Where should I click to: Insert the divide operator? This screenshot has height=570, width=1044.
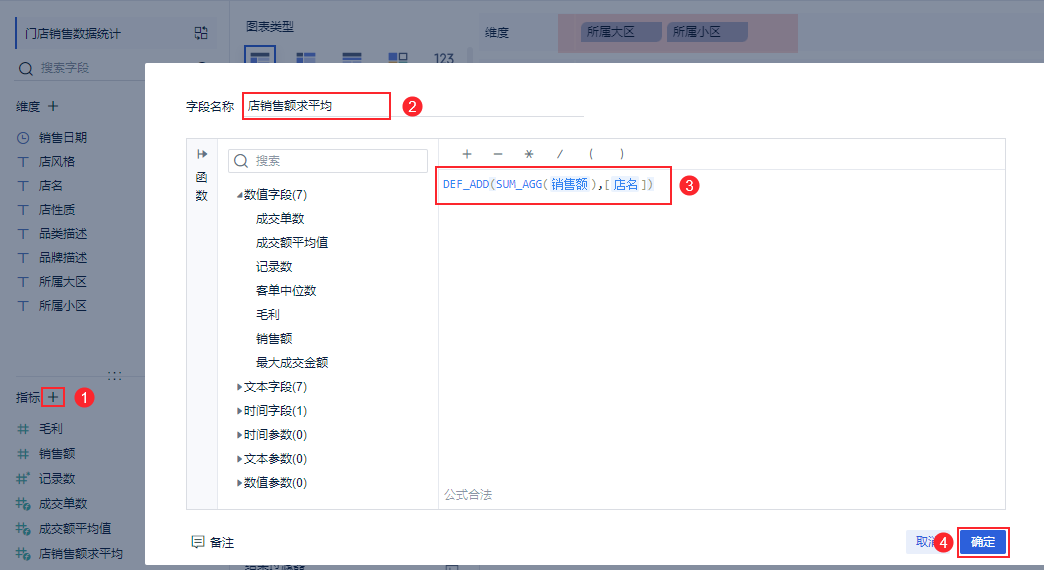559,154
